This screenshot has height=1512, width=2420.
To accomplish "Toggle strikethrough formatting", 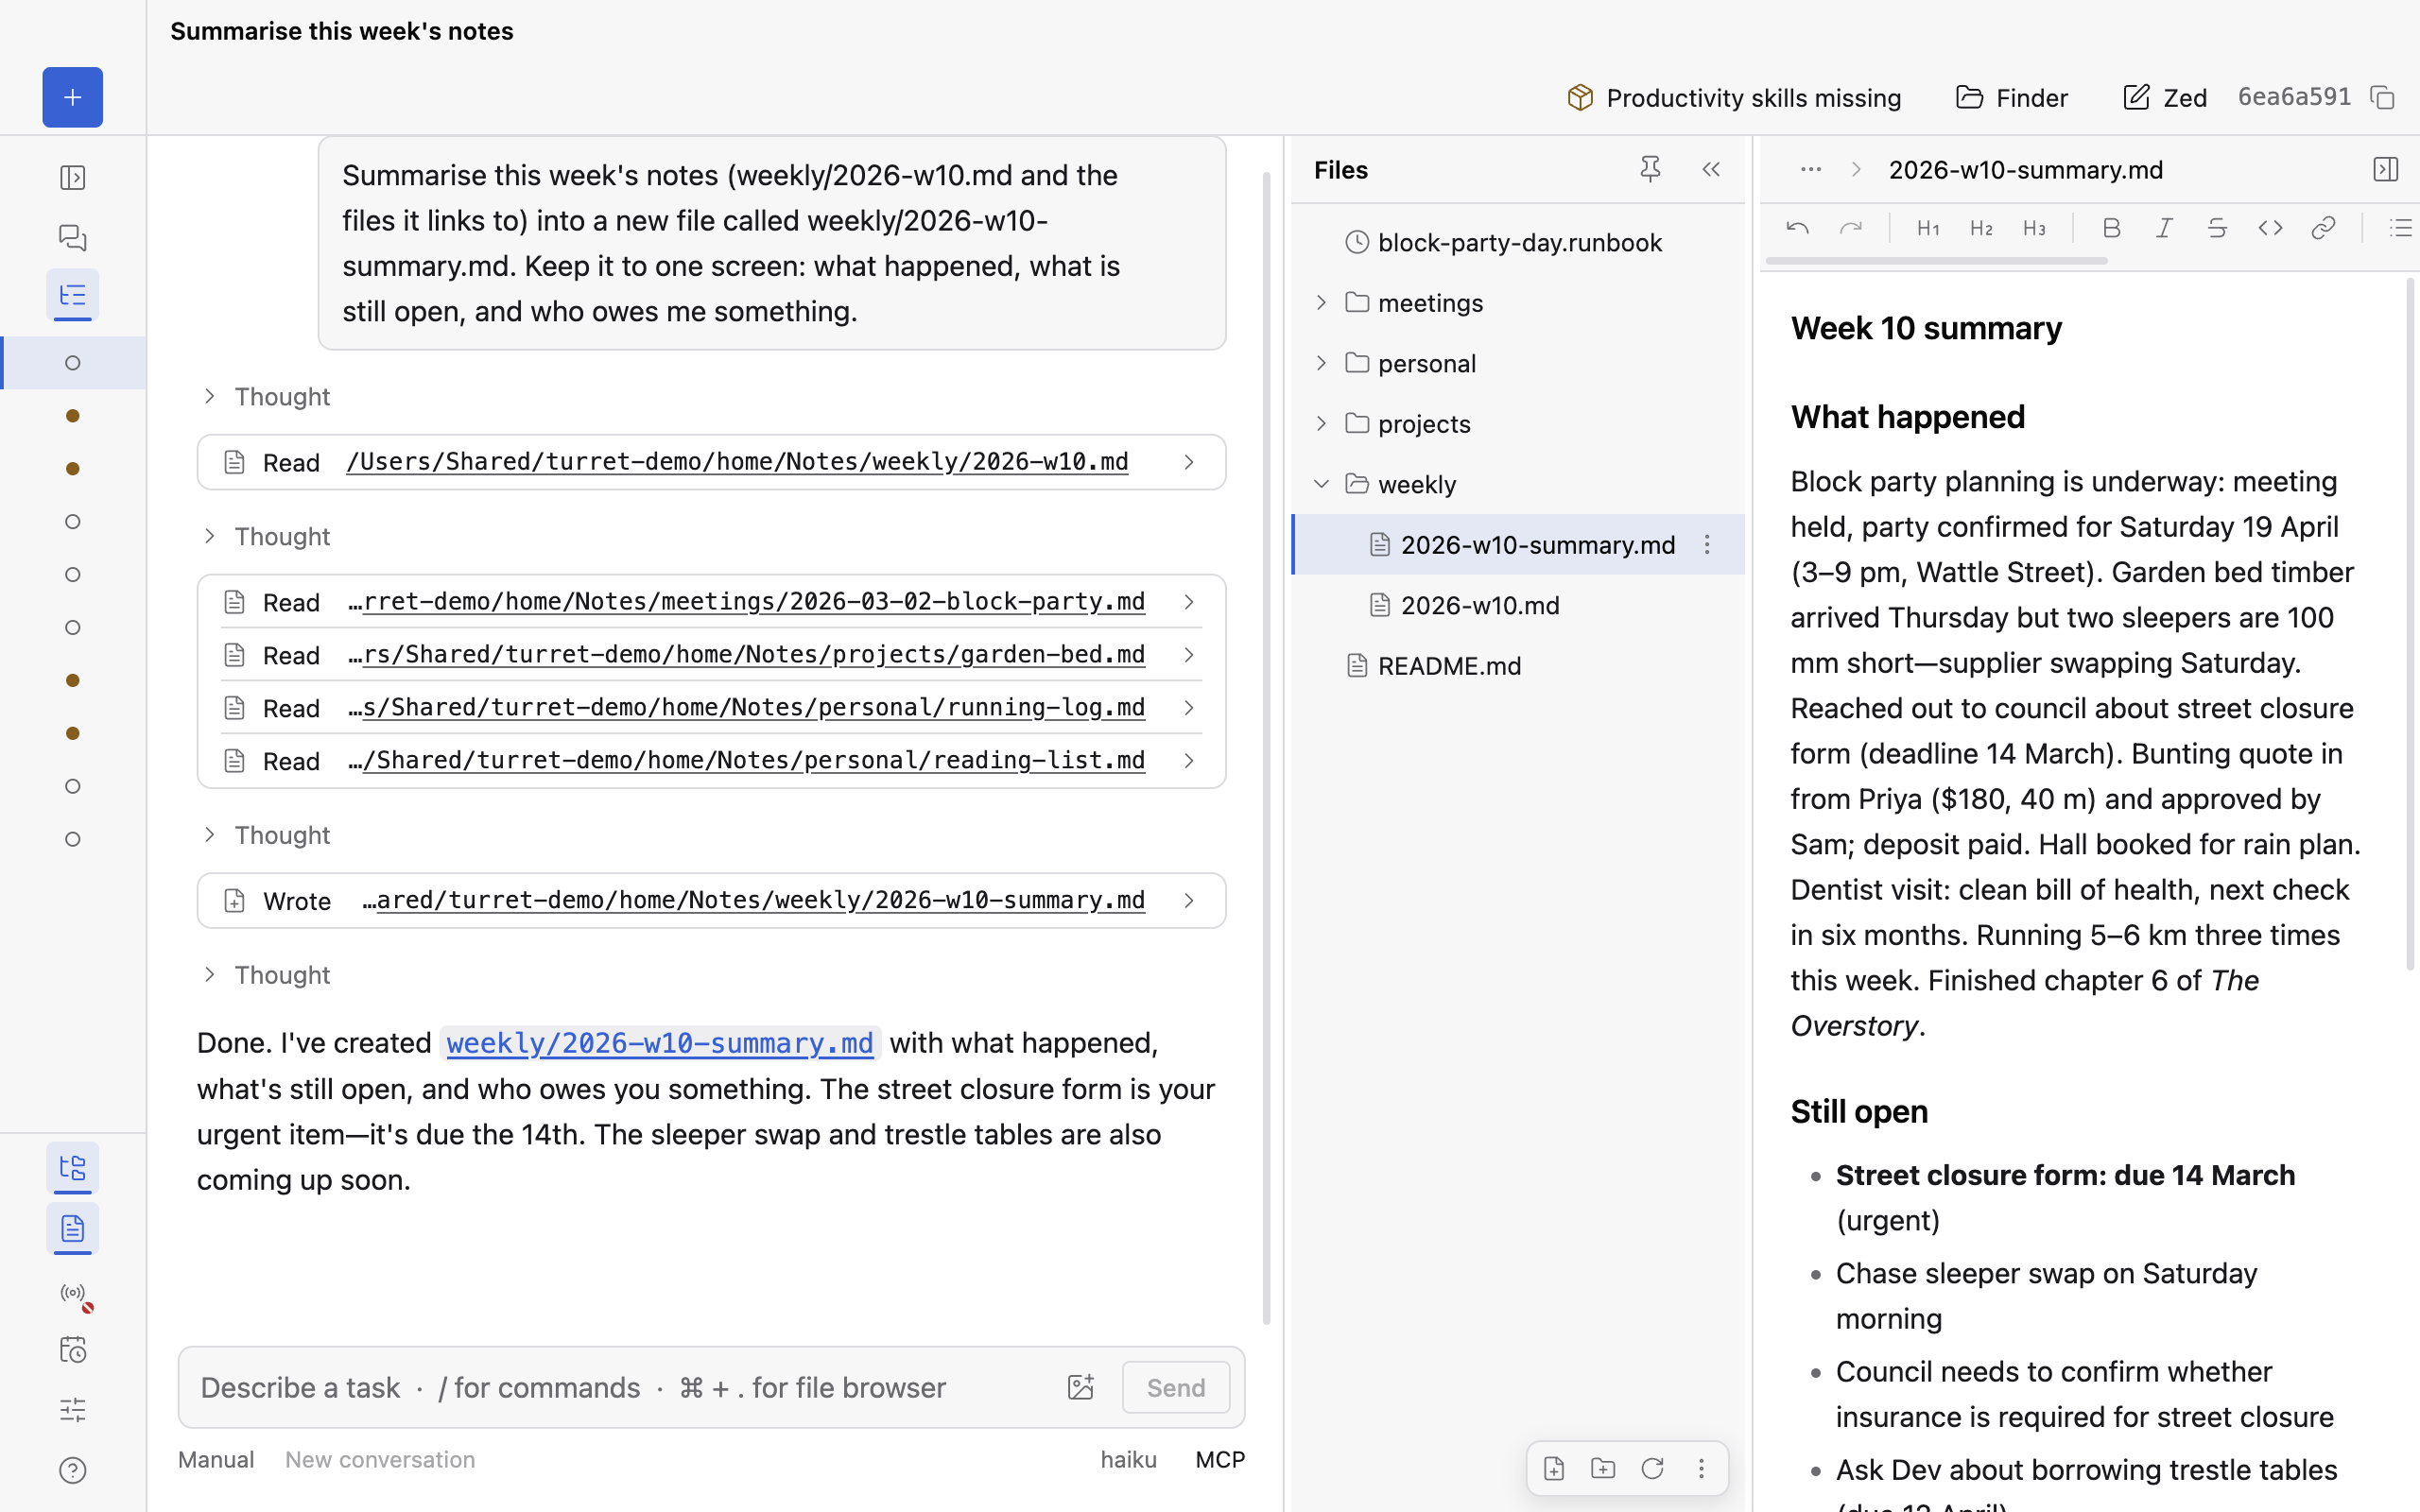I will point(2217,228).
